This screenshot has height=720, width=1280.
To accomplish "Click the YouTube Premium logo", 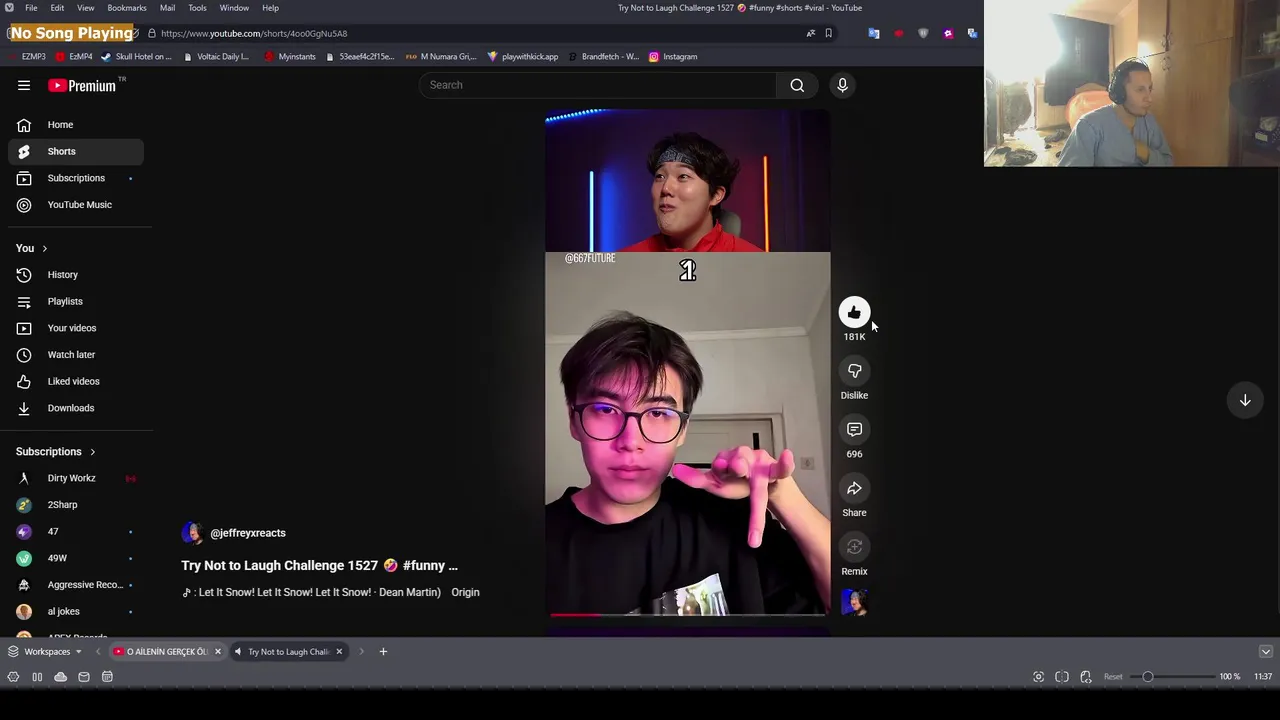I will (82, 85).
